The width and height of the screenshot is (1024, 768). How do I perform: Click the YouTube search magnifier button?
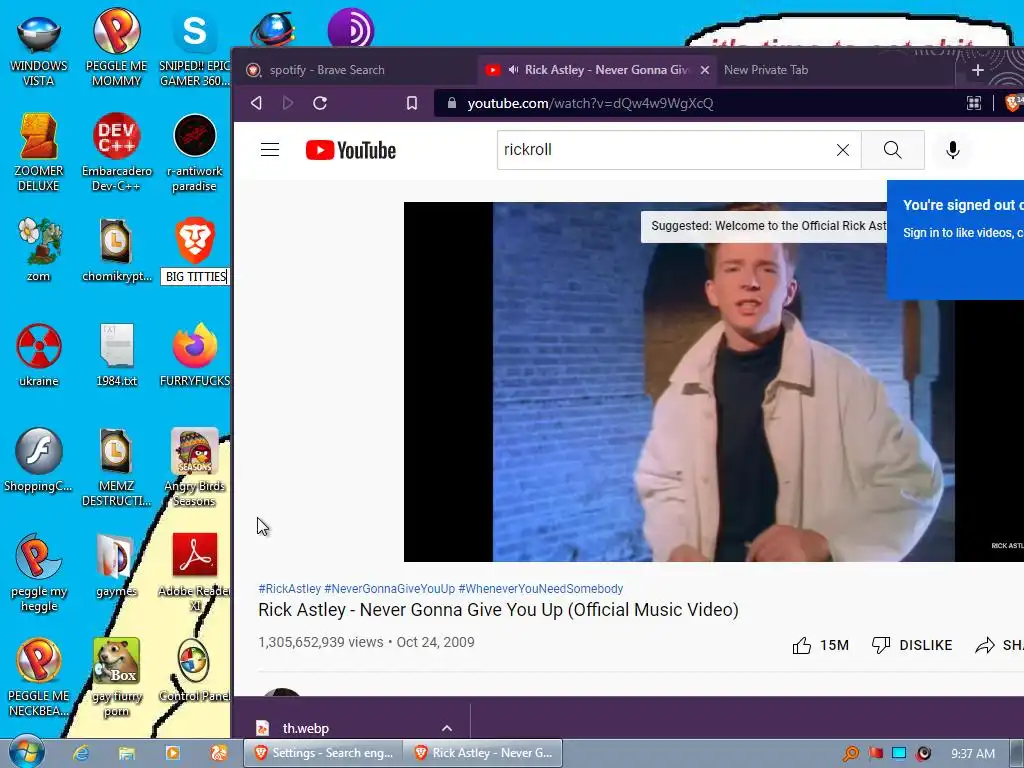pyautogui.click(x=893, y=150)
